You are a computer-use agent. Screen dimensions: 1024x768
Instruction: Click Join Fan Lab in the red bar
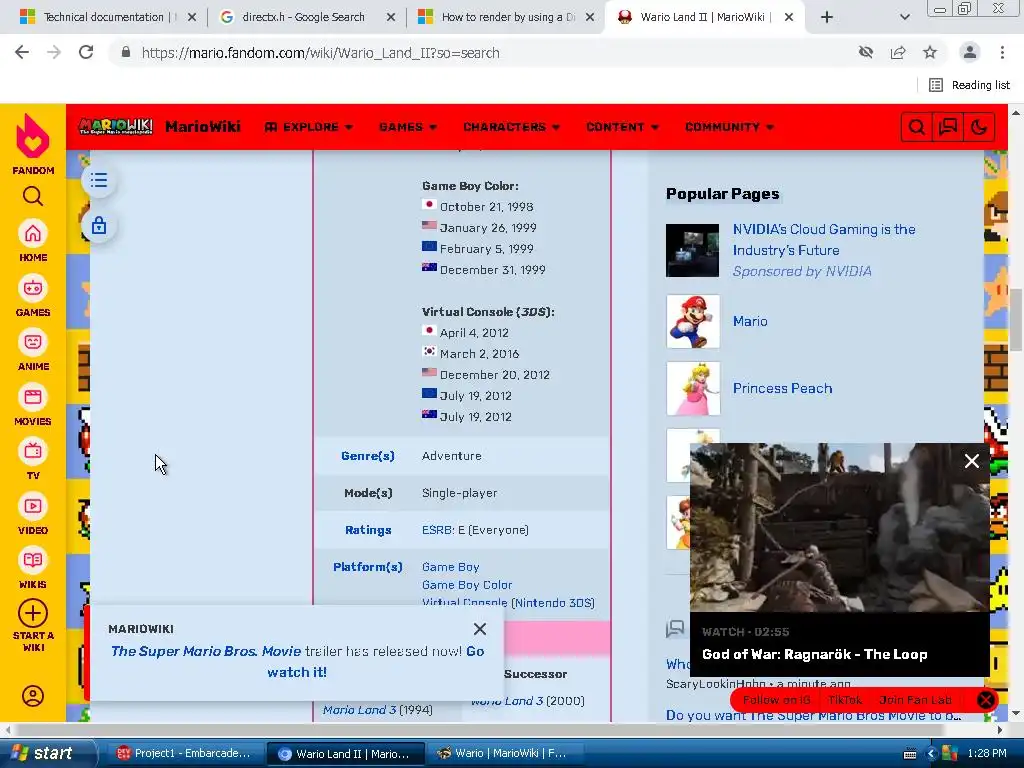coord(915,699)
